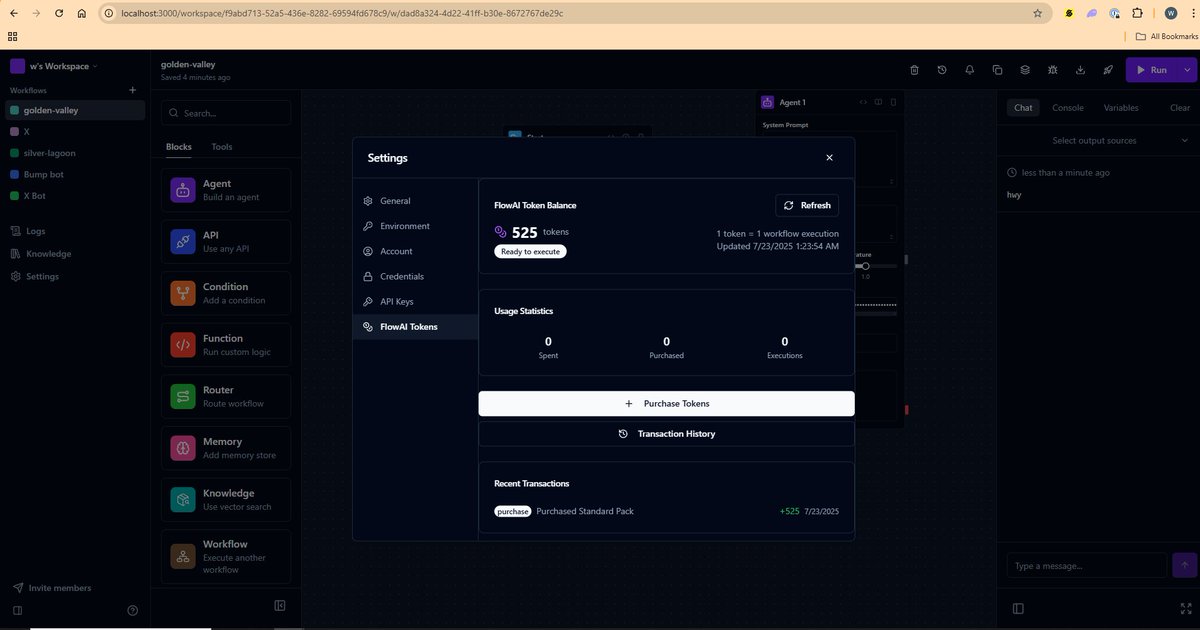Click the Agent block robot icon

click(183, 190)
